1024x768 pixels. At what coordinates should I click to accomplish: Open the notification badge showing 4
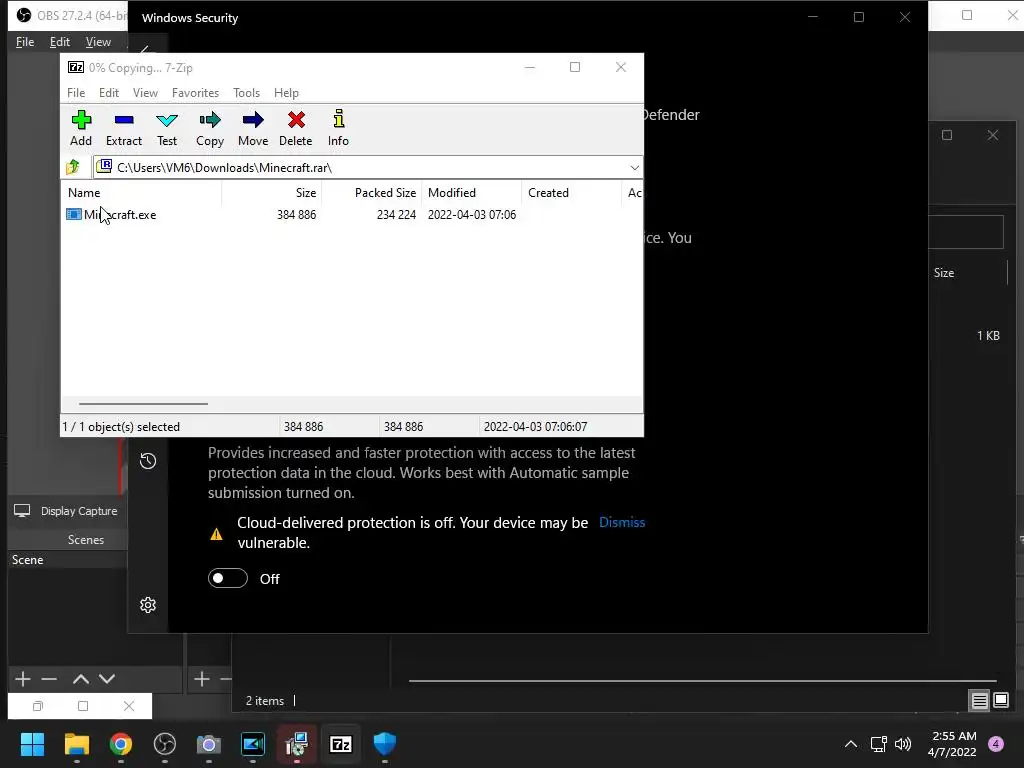tap(996, 744)
